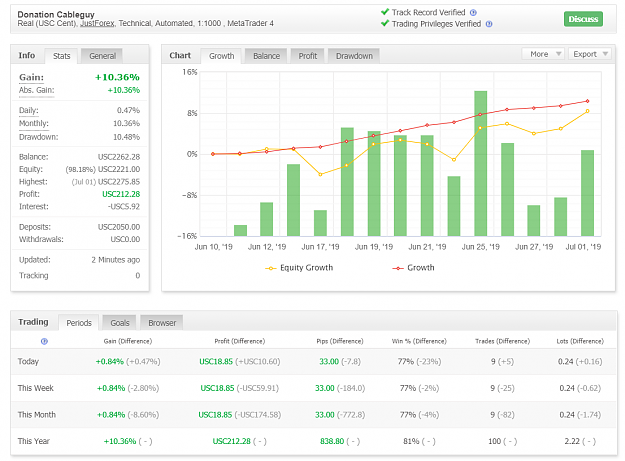
Task: Click the Updated 2 Minutes ago text
Action: 116,260
